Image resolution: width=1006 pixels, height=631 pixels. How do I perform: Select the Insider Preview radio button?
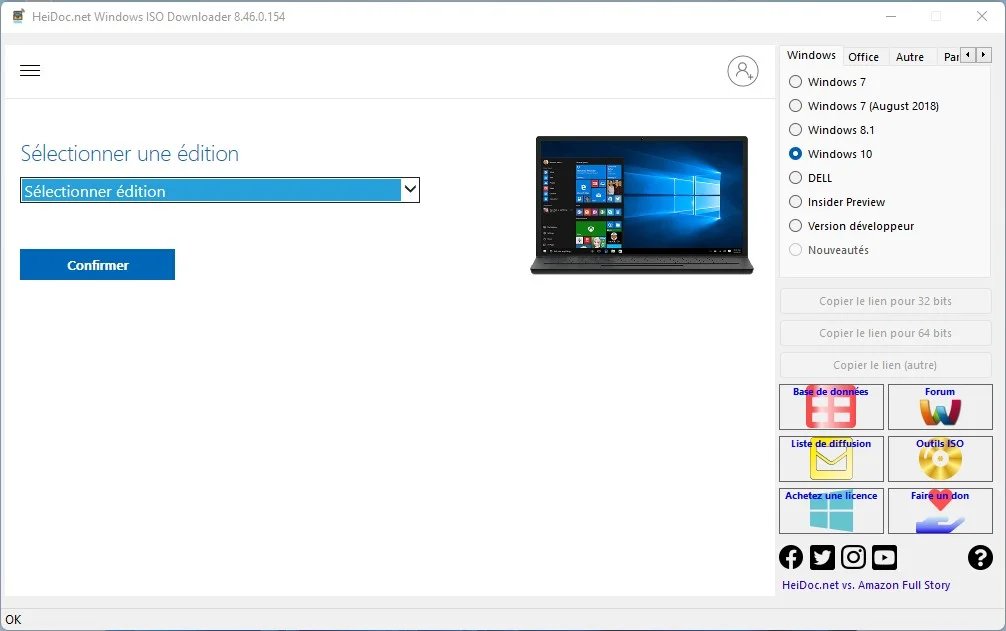tap(796, 202)
